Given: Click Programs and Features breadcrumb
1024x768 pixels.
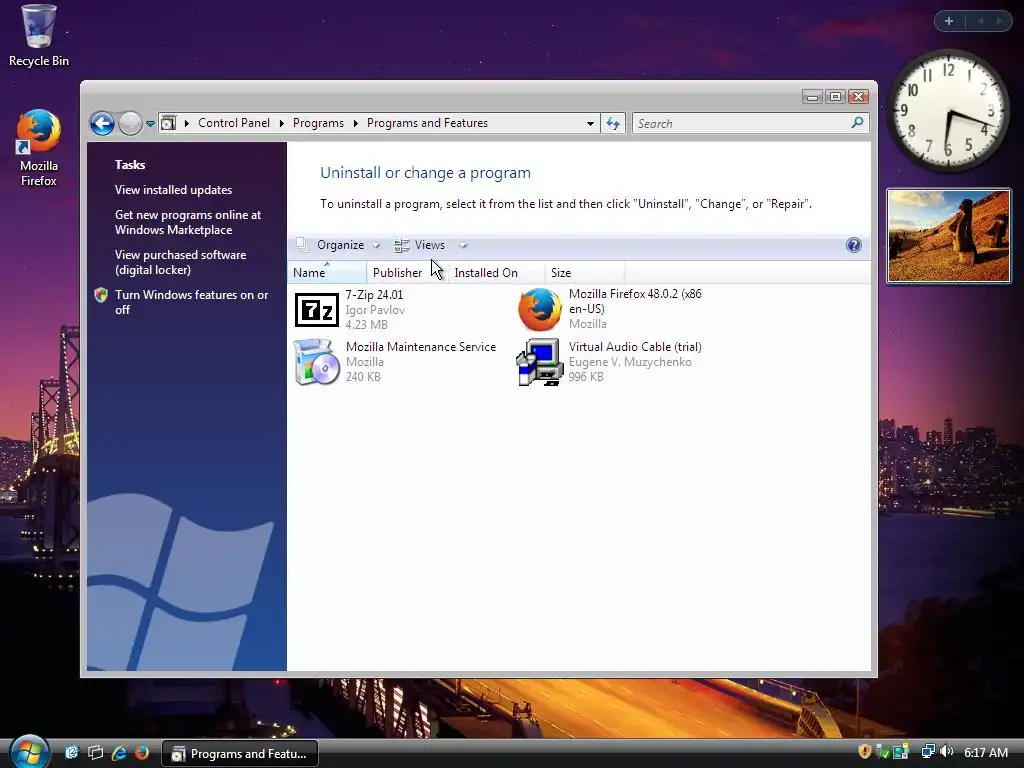Looking at the screenshot, I should tap(427, 123).
